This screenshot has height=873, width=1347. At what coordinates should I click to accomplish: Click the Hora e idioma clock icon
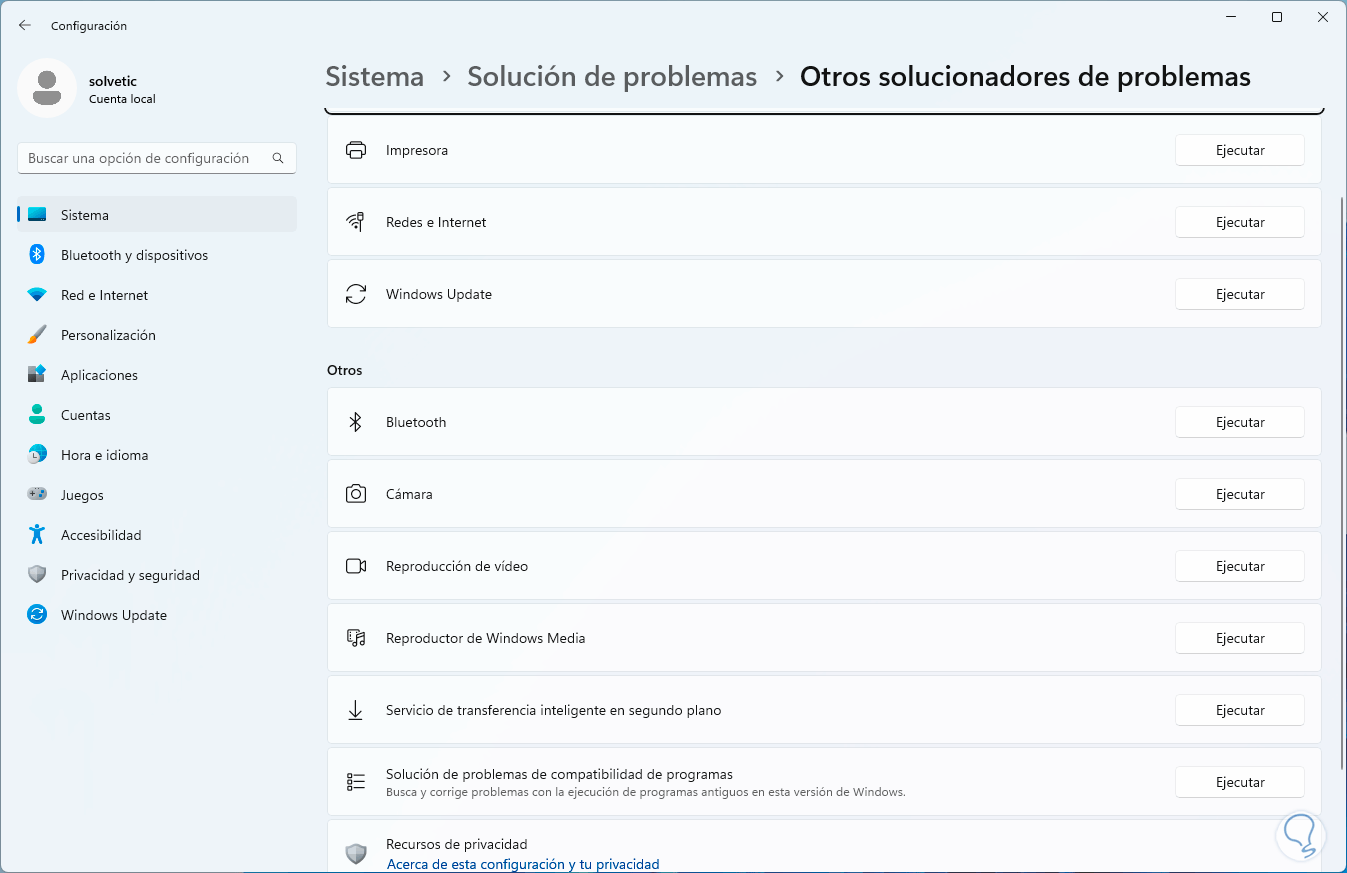[37, 455]
